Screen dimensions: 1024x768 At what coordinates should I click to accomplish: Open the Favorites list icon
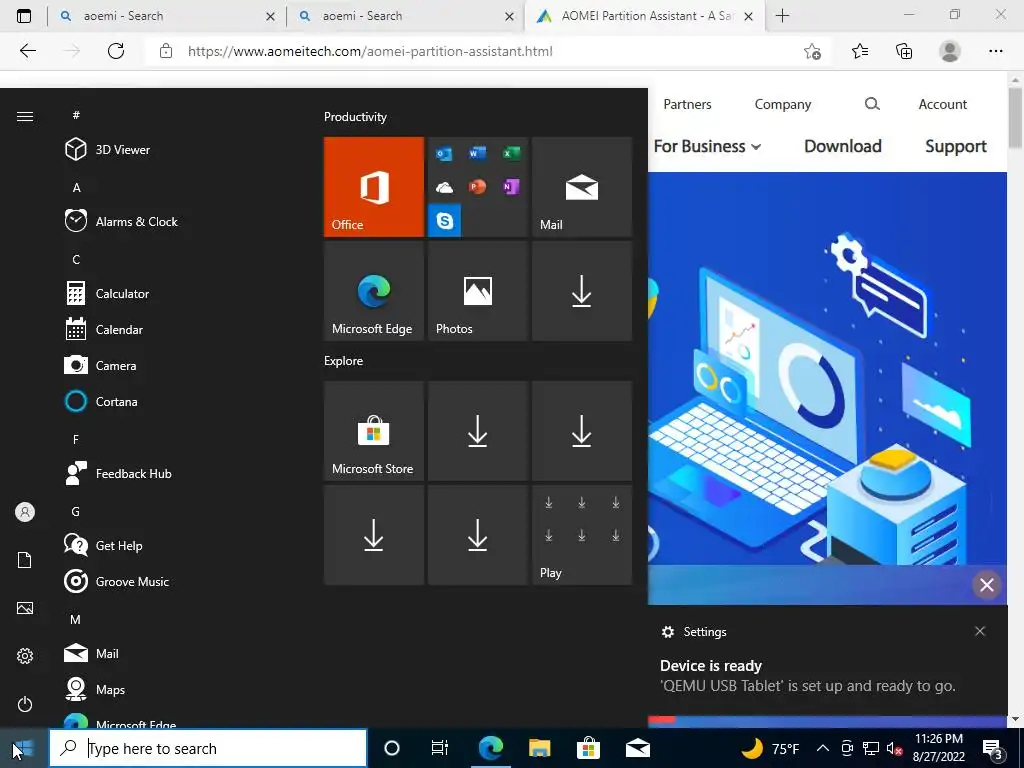pos(860,51)
